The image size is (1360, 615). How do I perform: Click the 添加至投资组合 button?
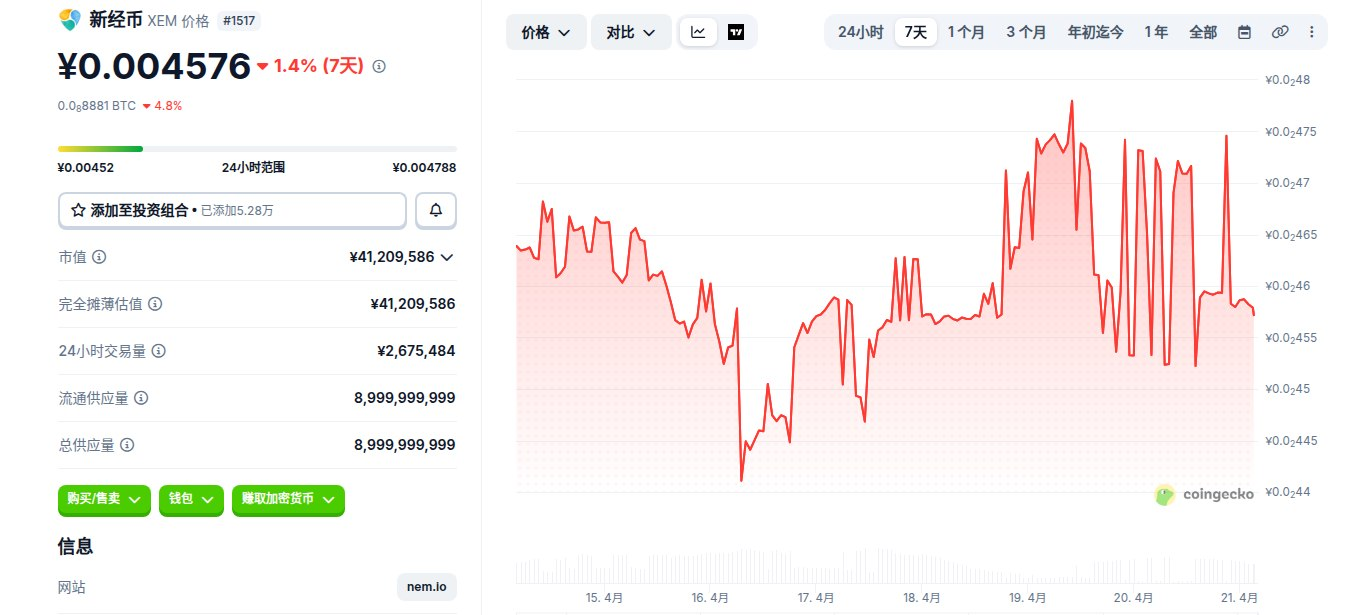click(x=232, y=210)
